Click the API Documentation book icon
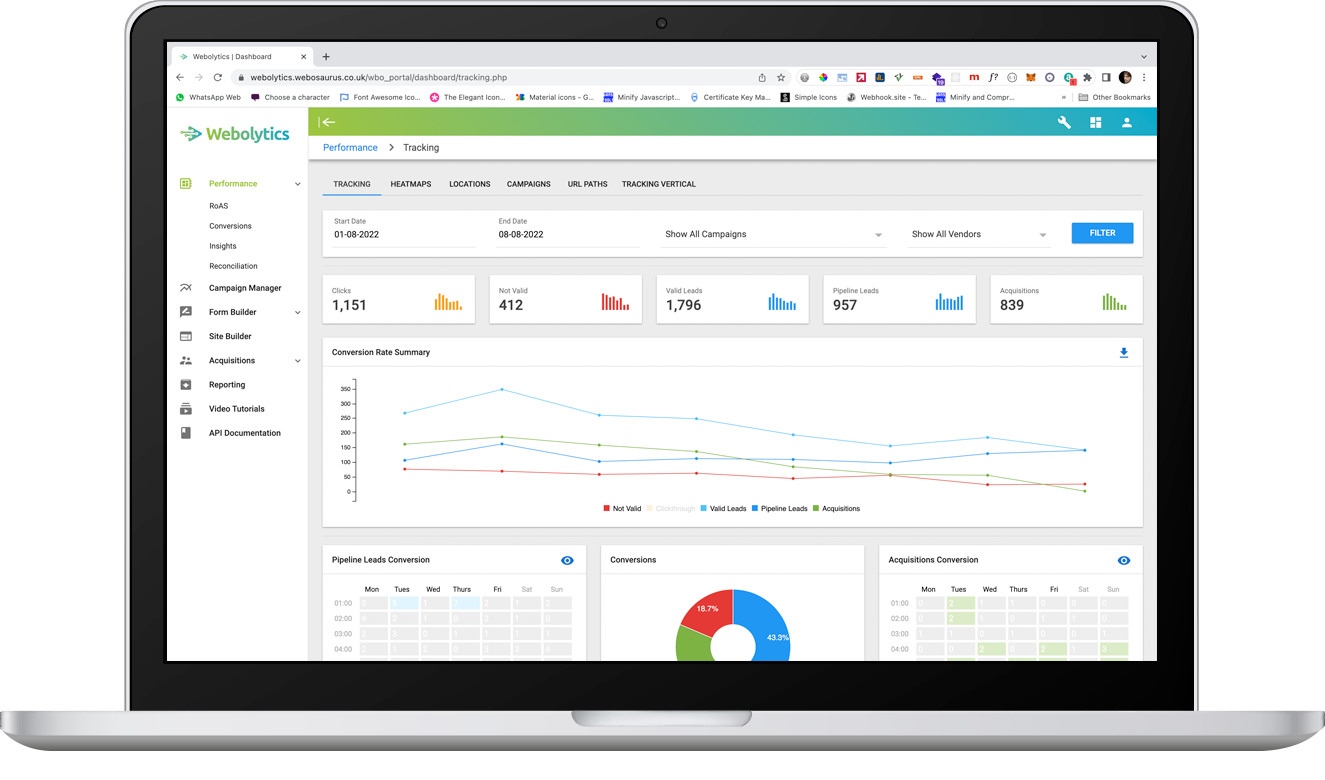The image size is (1325, 780). [184, 432]
